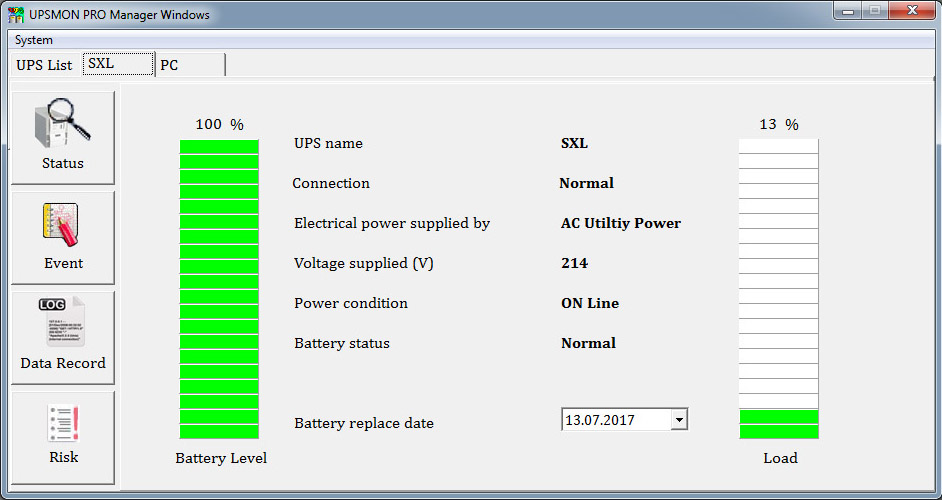Click the voltage value 214
The width and height of the screenshot is (942, 500).
pos(574,263)
